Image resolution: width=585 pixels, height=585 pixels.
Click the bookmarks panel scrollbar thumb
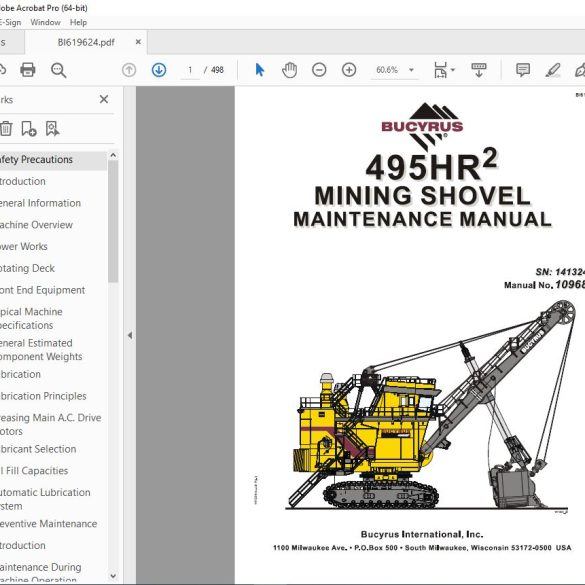[x=113, y=222]
